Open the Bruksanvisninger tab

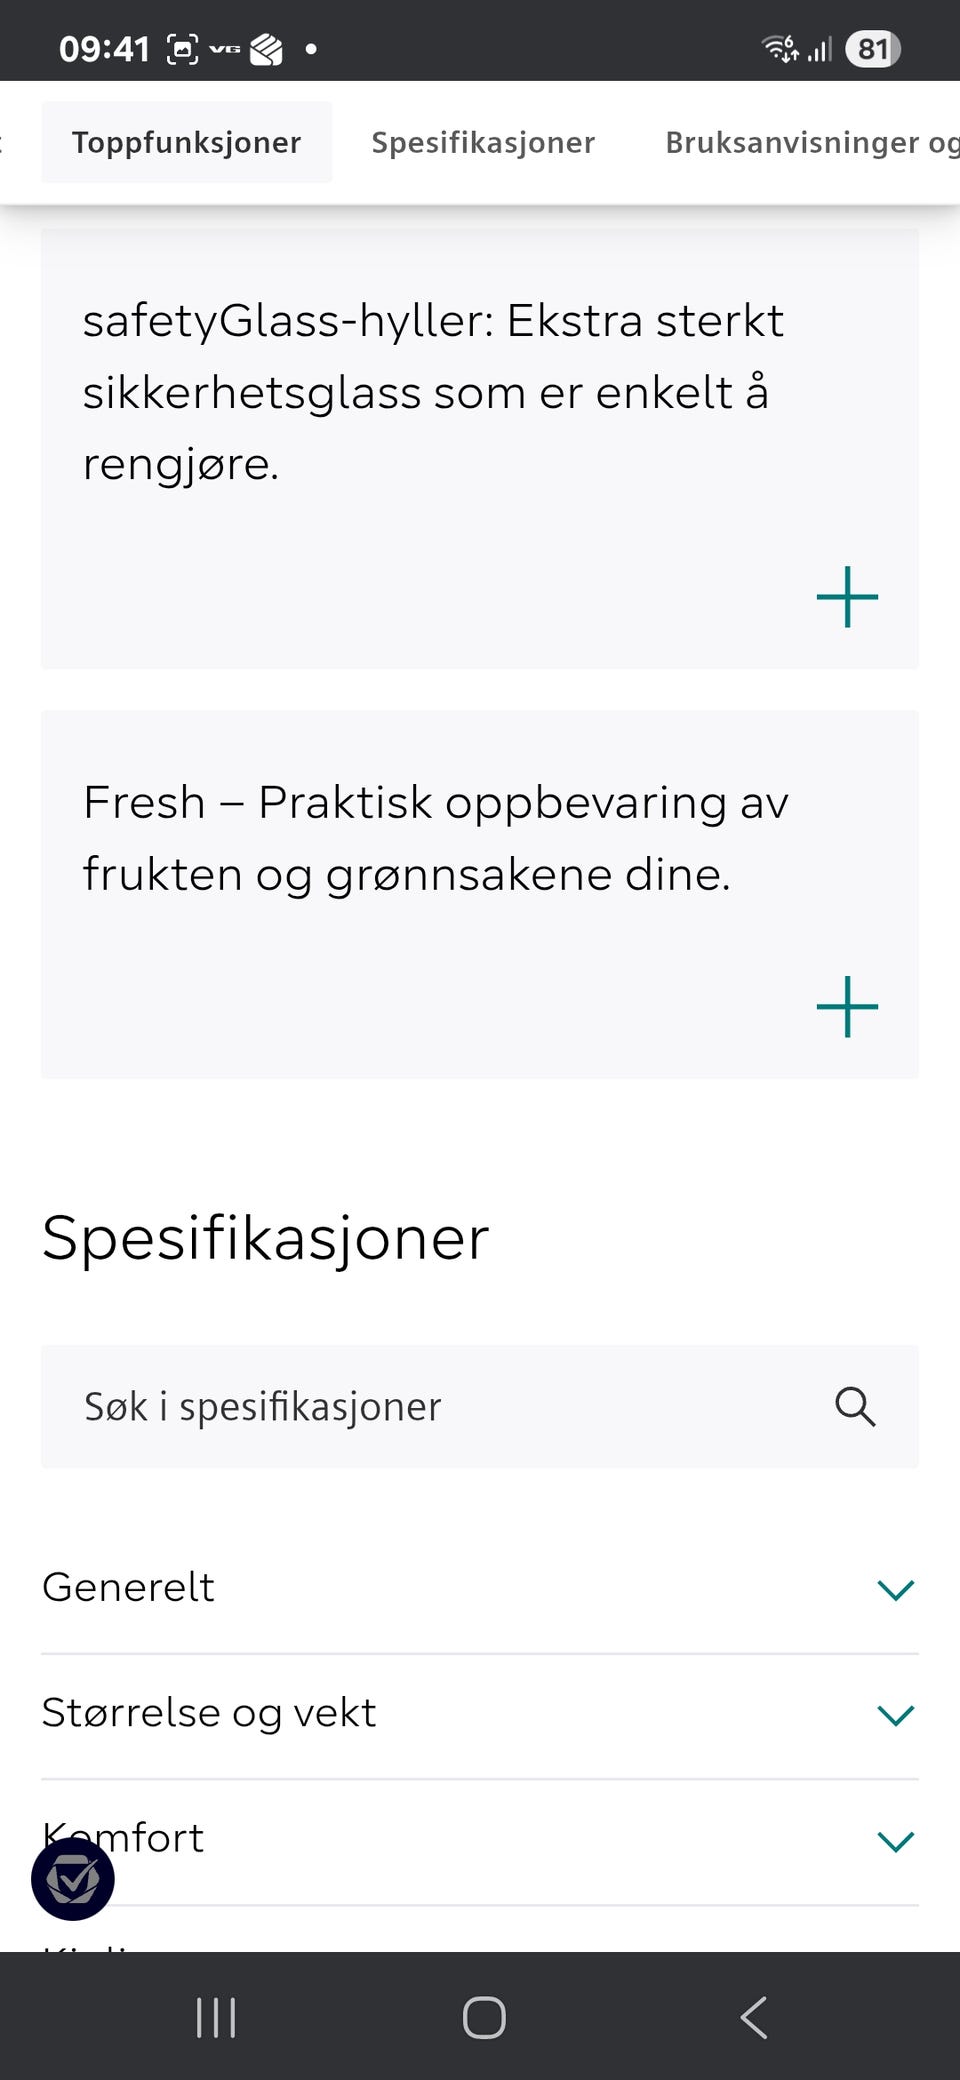pos(812,142)
